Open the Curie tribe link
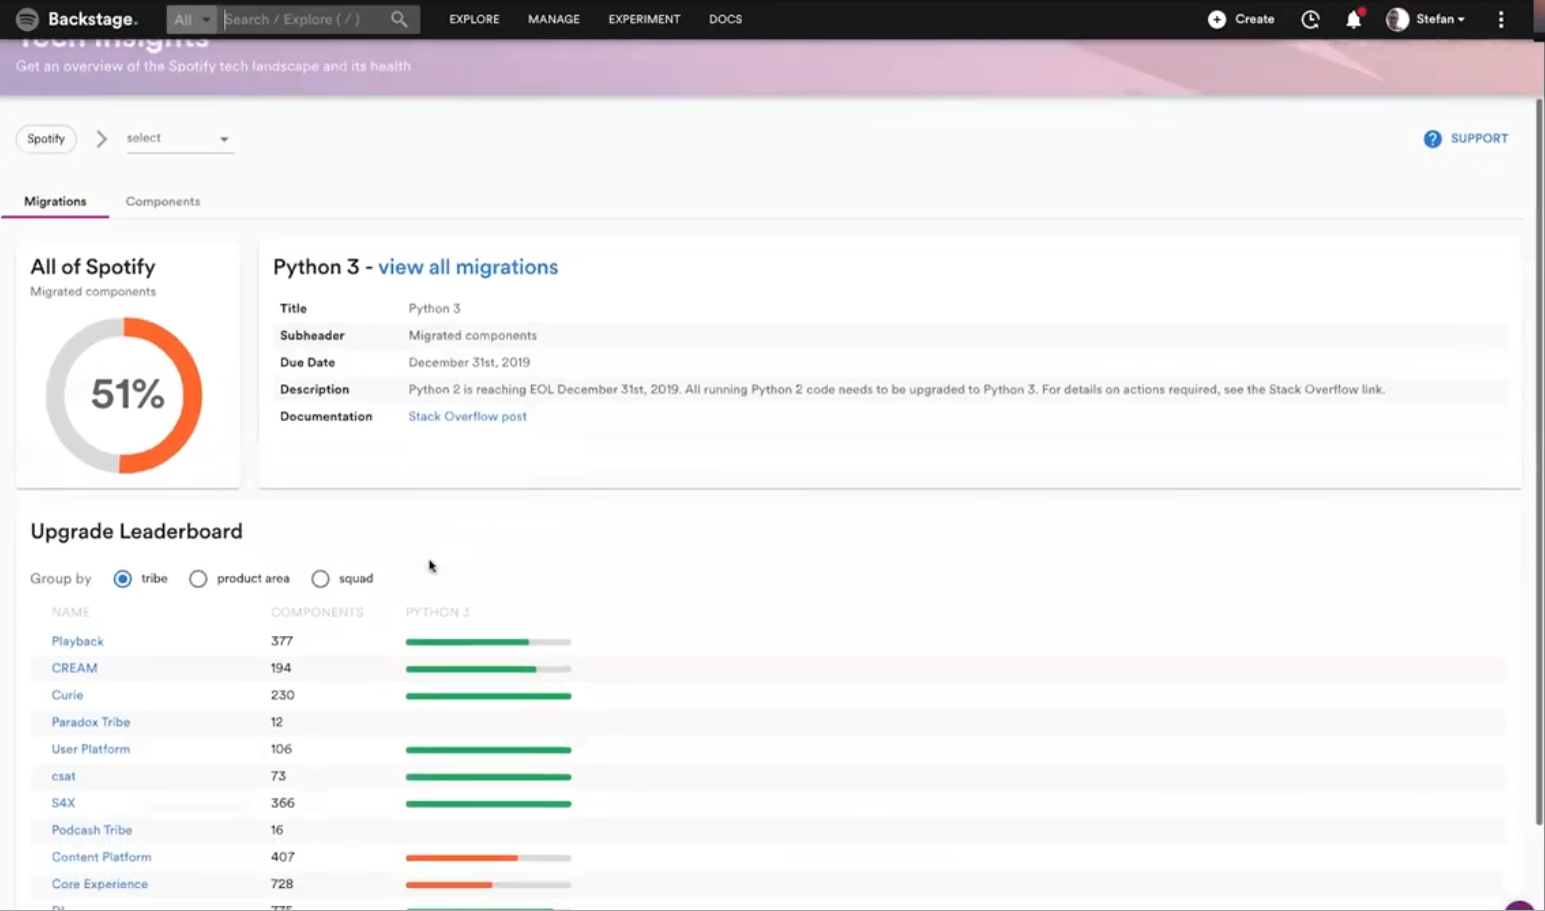Screen dimensions: 1545x911 pos(67,695)
